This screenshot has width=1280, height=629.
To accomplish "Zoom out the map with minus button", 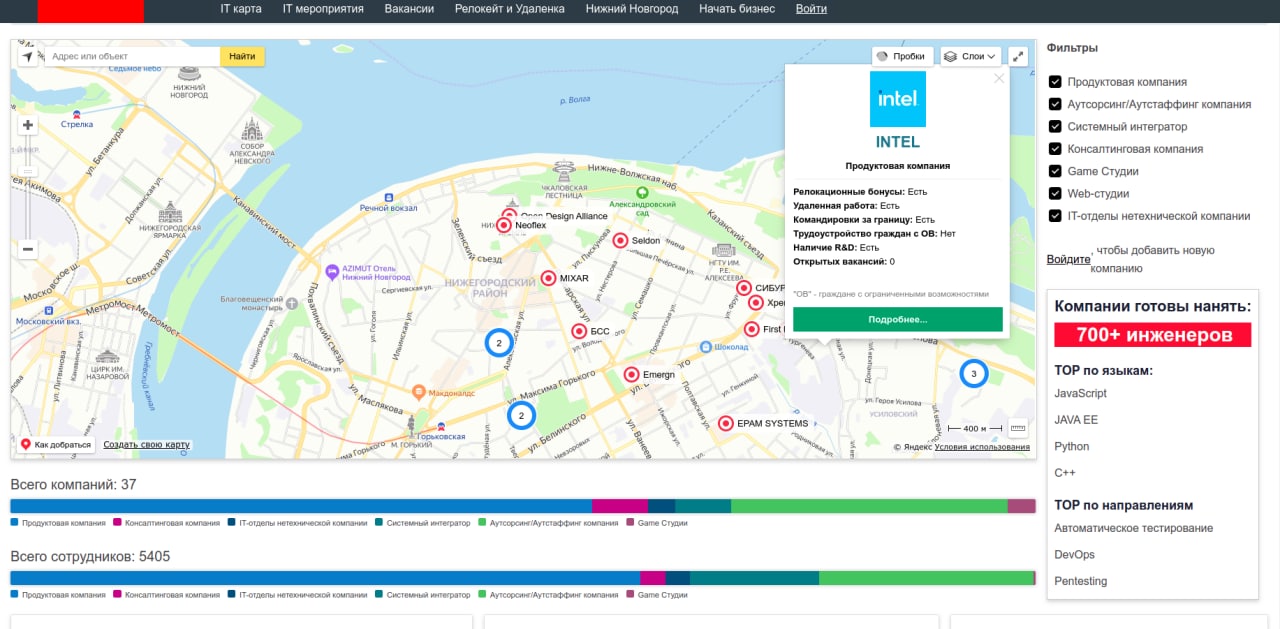I will coord(28,249).
